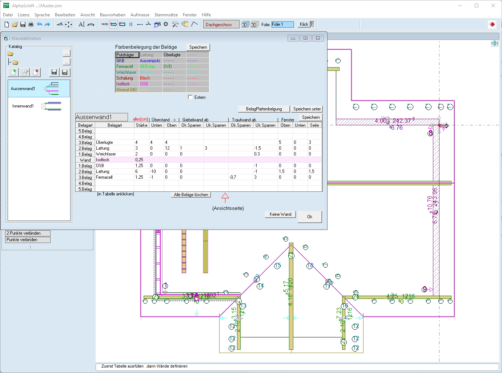Open the Lizenz menu
The image size is (502, 373).
(x=23, y=15)
